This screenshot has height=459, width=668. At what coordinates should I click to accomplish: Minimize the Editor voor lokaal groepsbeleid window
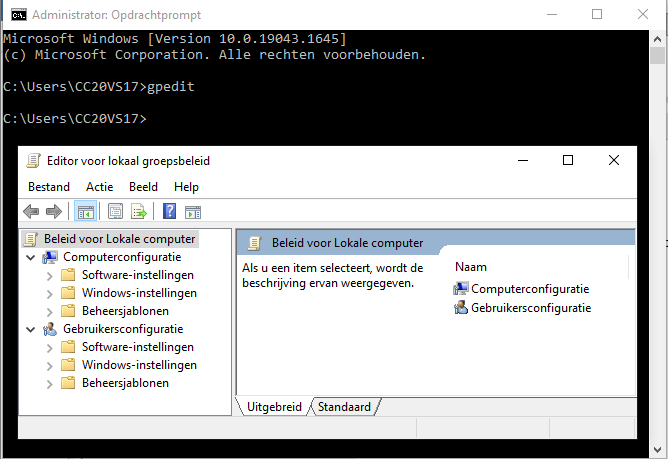[x=523, y=160]
